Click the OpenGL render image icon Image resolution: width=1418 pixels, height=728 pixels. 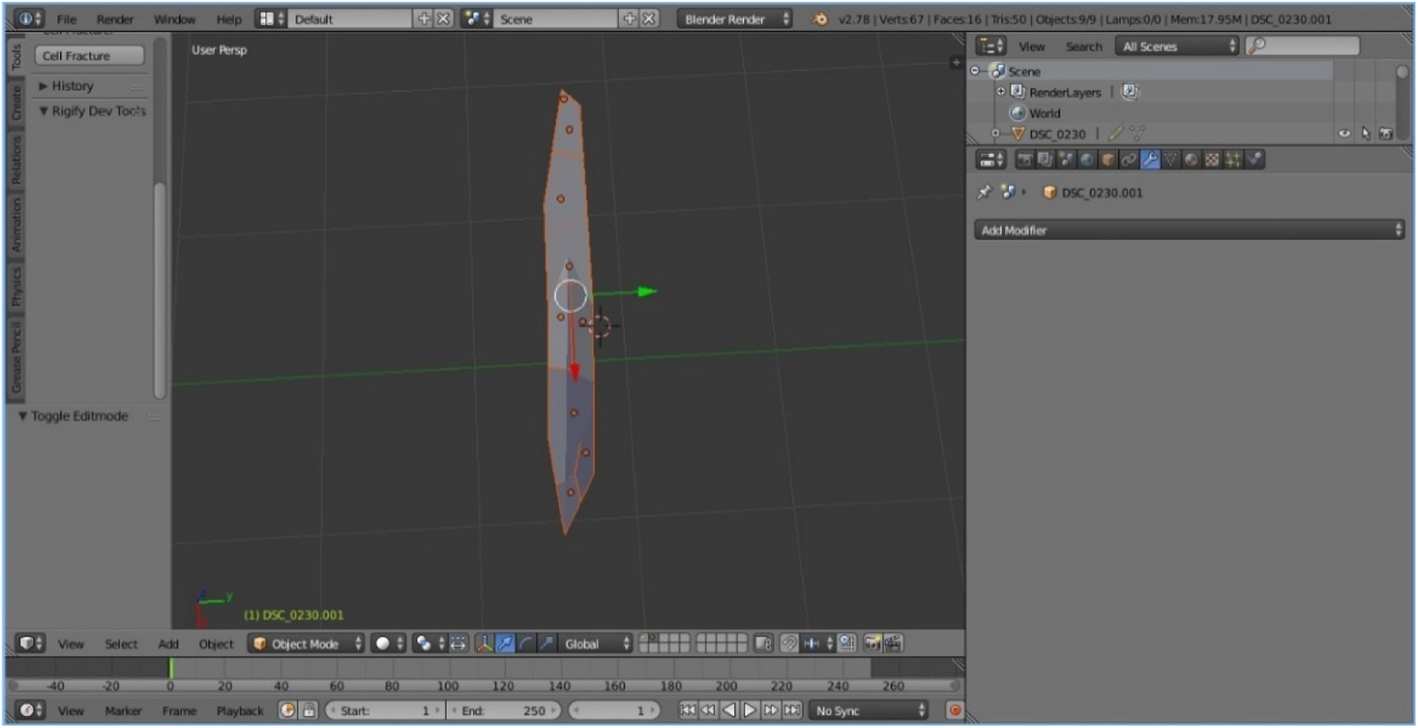(873, 644)
